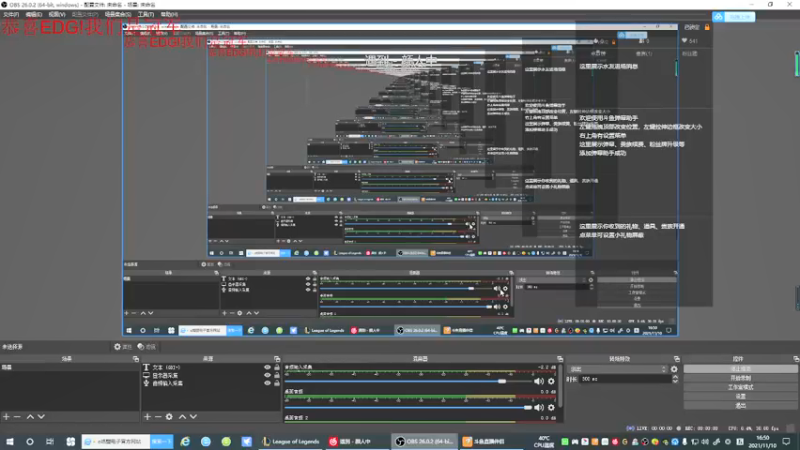Mute 桌面音频 with its speaker icon
The height and width of the screenshot is (450, 800).
[x=539, y=407]
